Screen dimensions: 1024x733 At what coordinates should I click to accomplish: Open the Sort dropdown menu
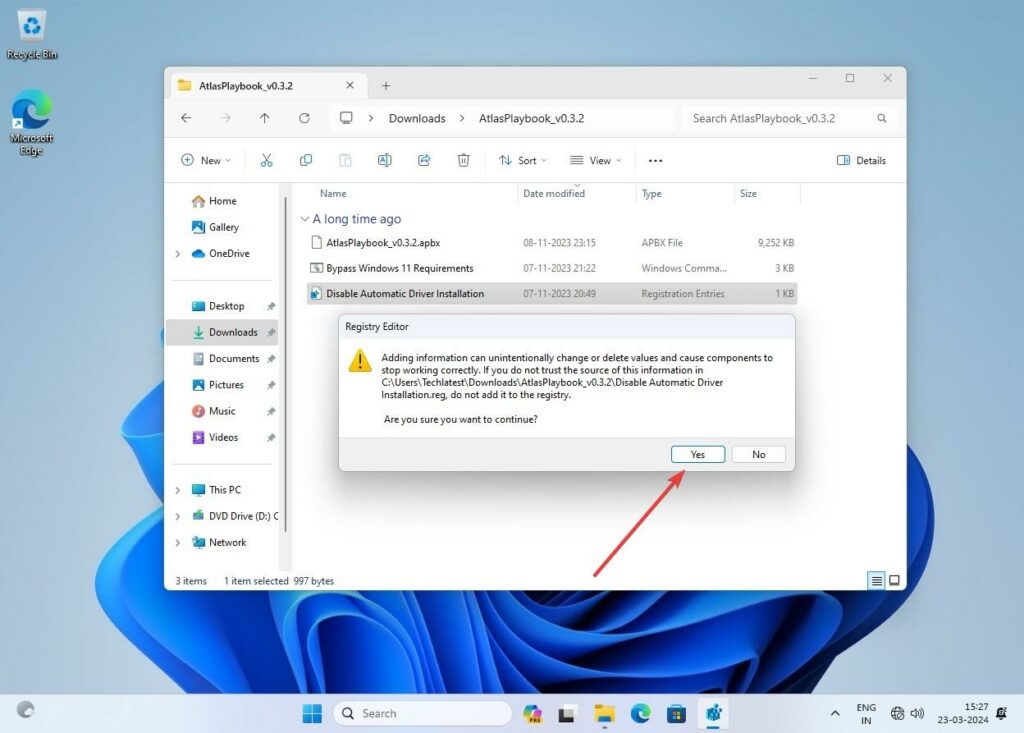click(x=523, y=160)
